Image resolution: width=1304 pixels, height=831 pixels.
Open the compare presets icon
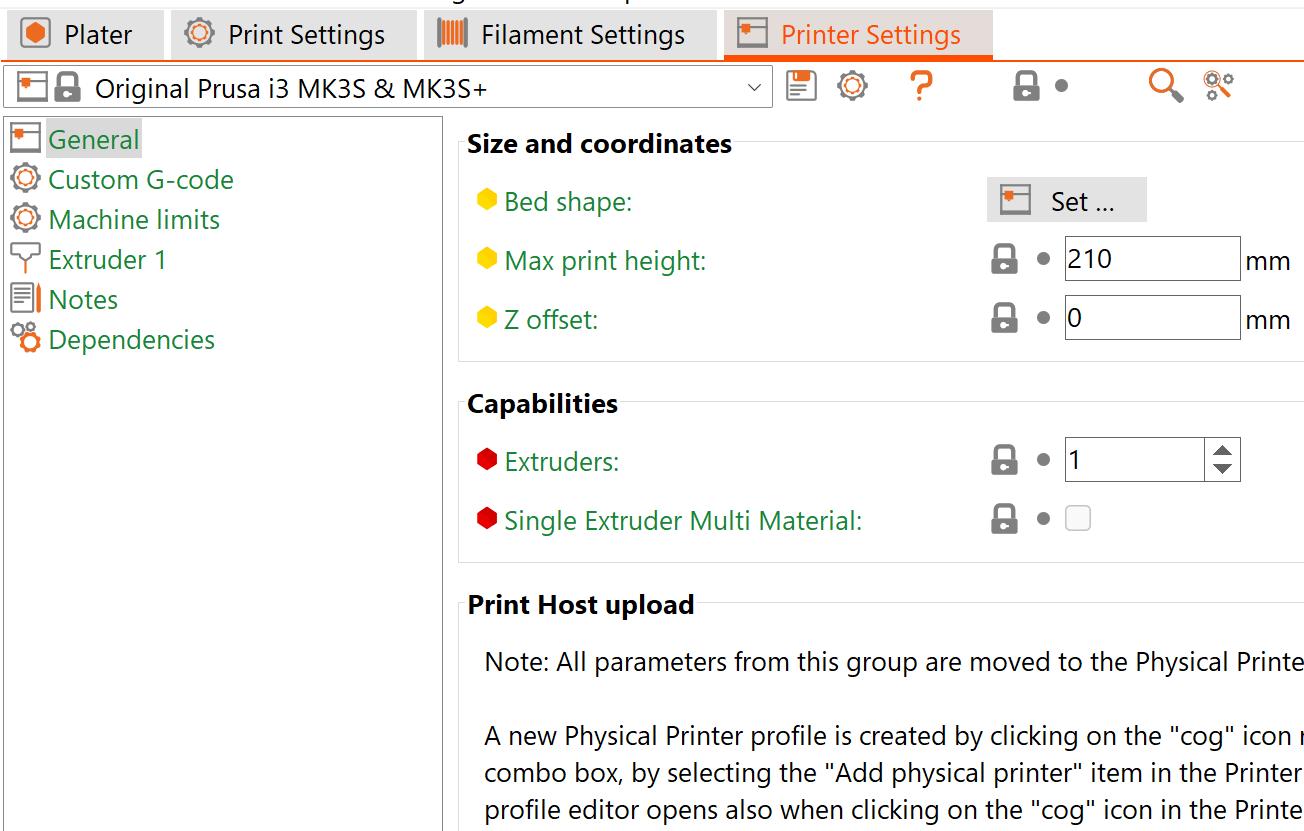tap(1218, 86)
